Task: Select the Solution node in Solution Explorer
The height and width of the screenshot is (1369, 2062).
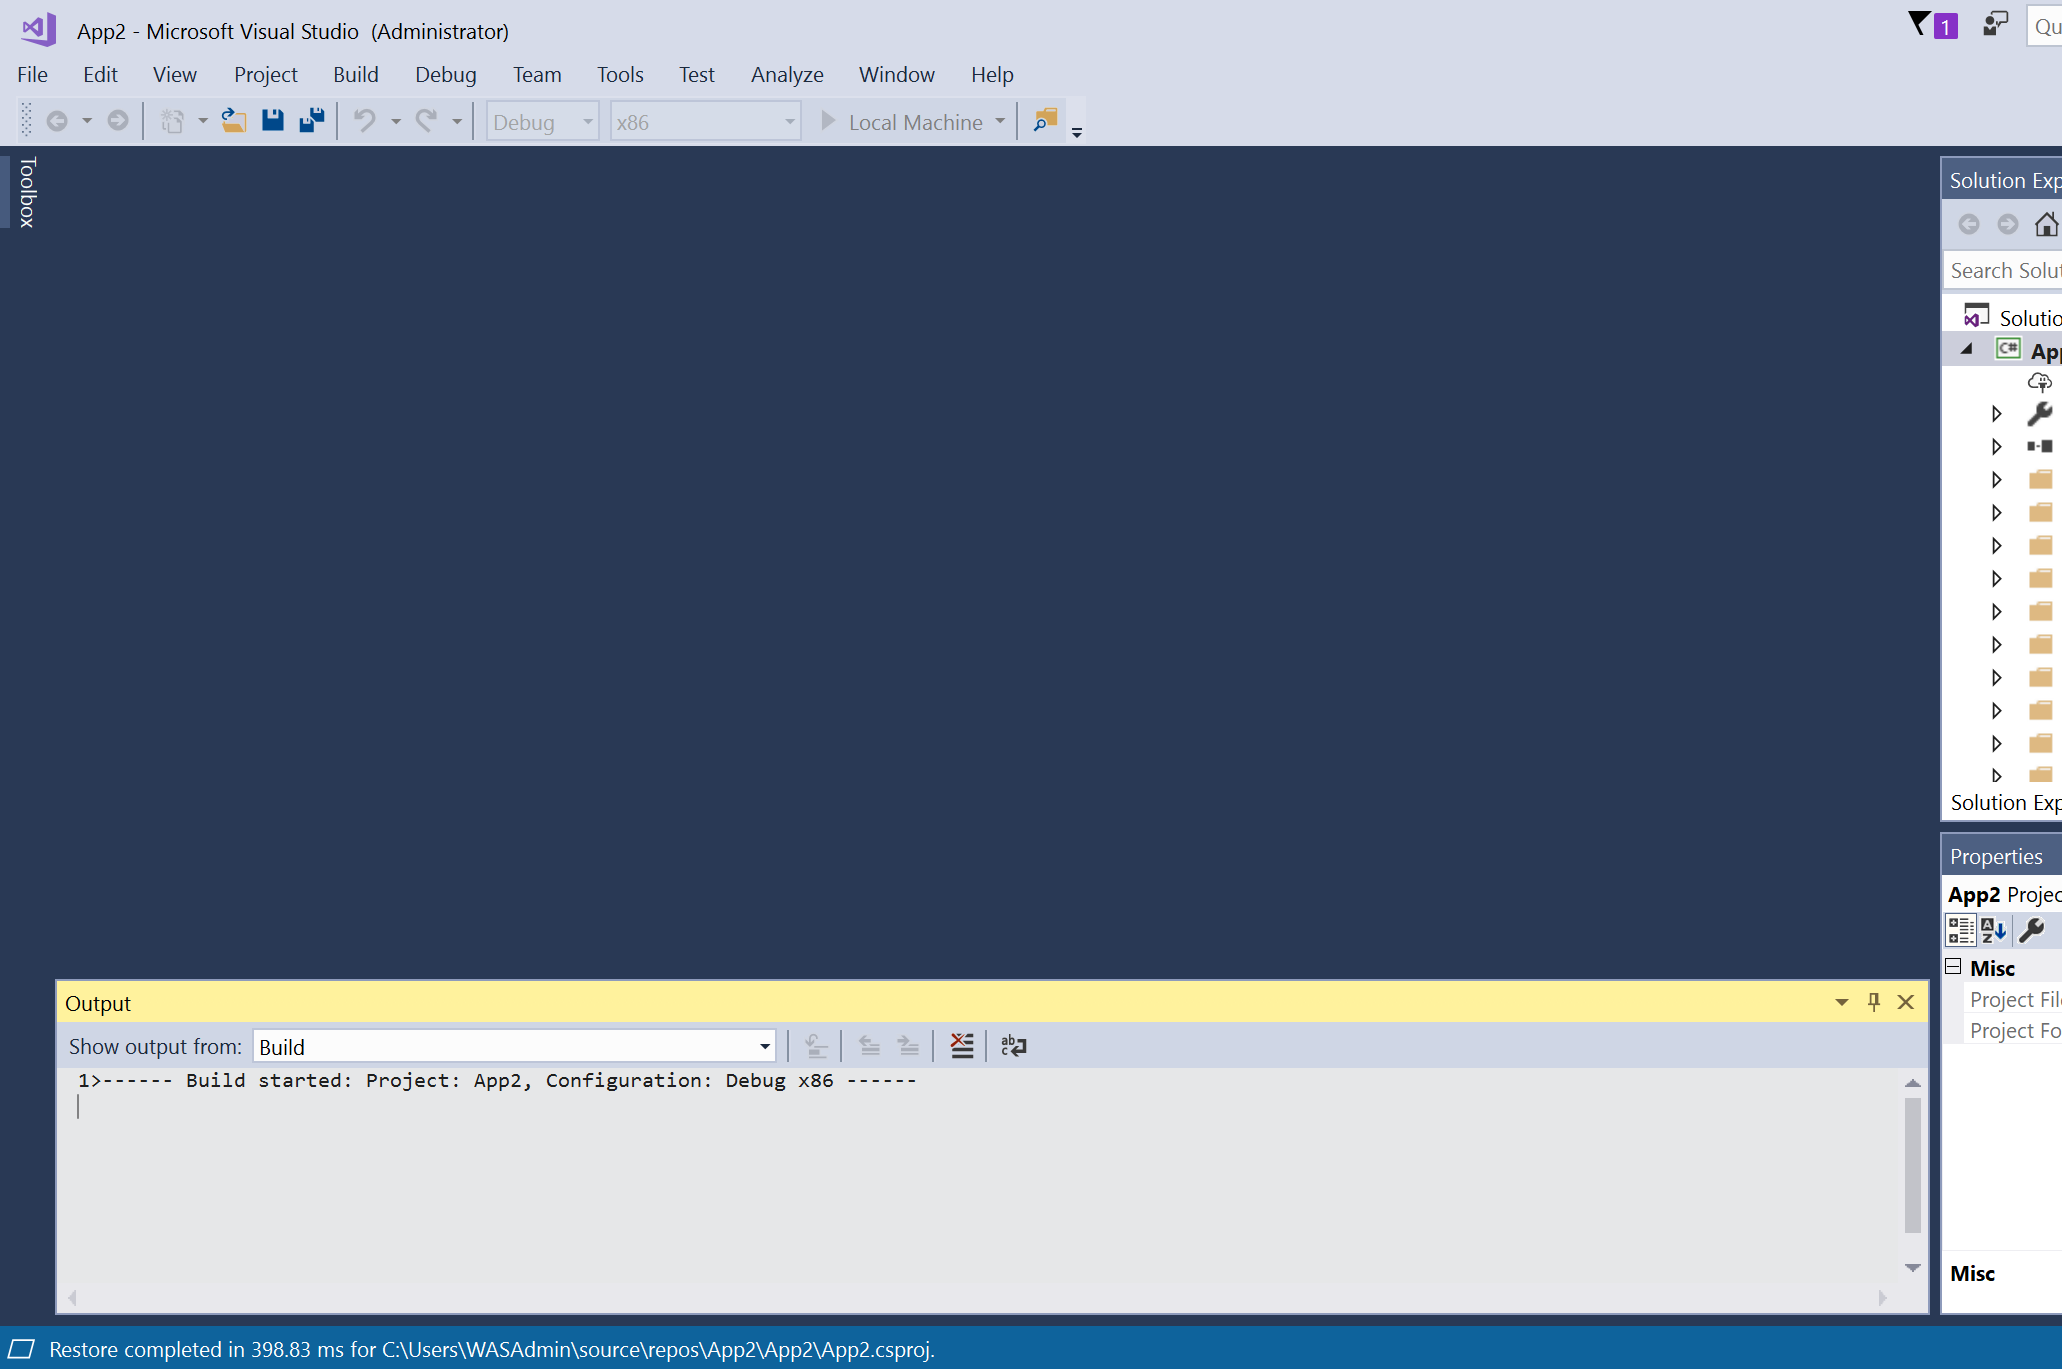Action: tap(2011, 317)
